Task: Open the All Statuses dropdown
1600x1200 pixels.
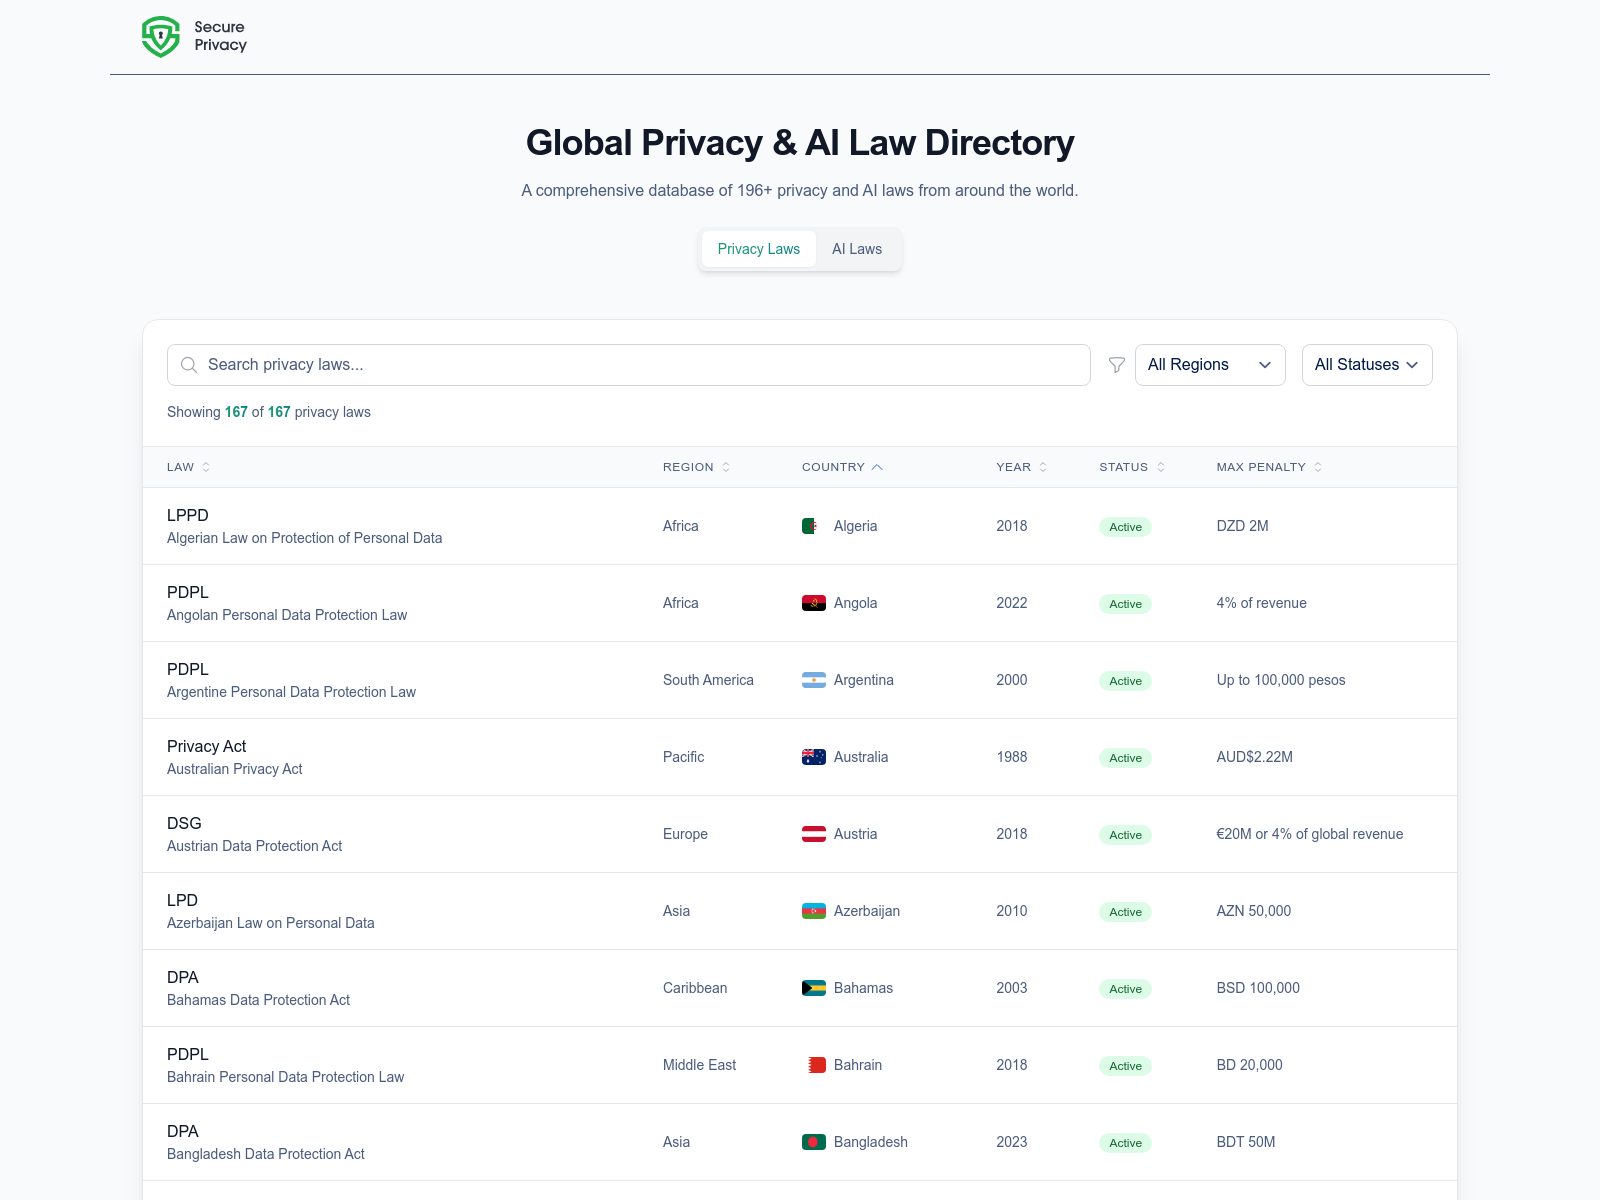Action: [x=1366, y=364]
